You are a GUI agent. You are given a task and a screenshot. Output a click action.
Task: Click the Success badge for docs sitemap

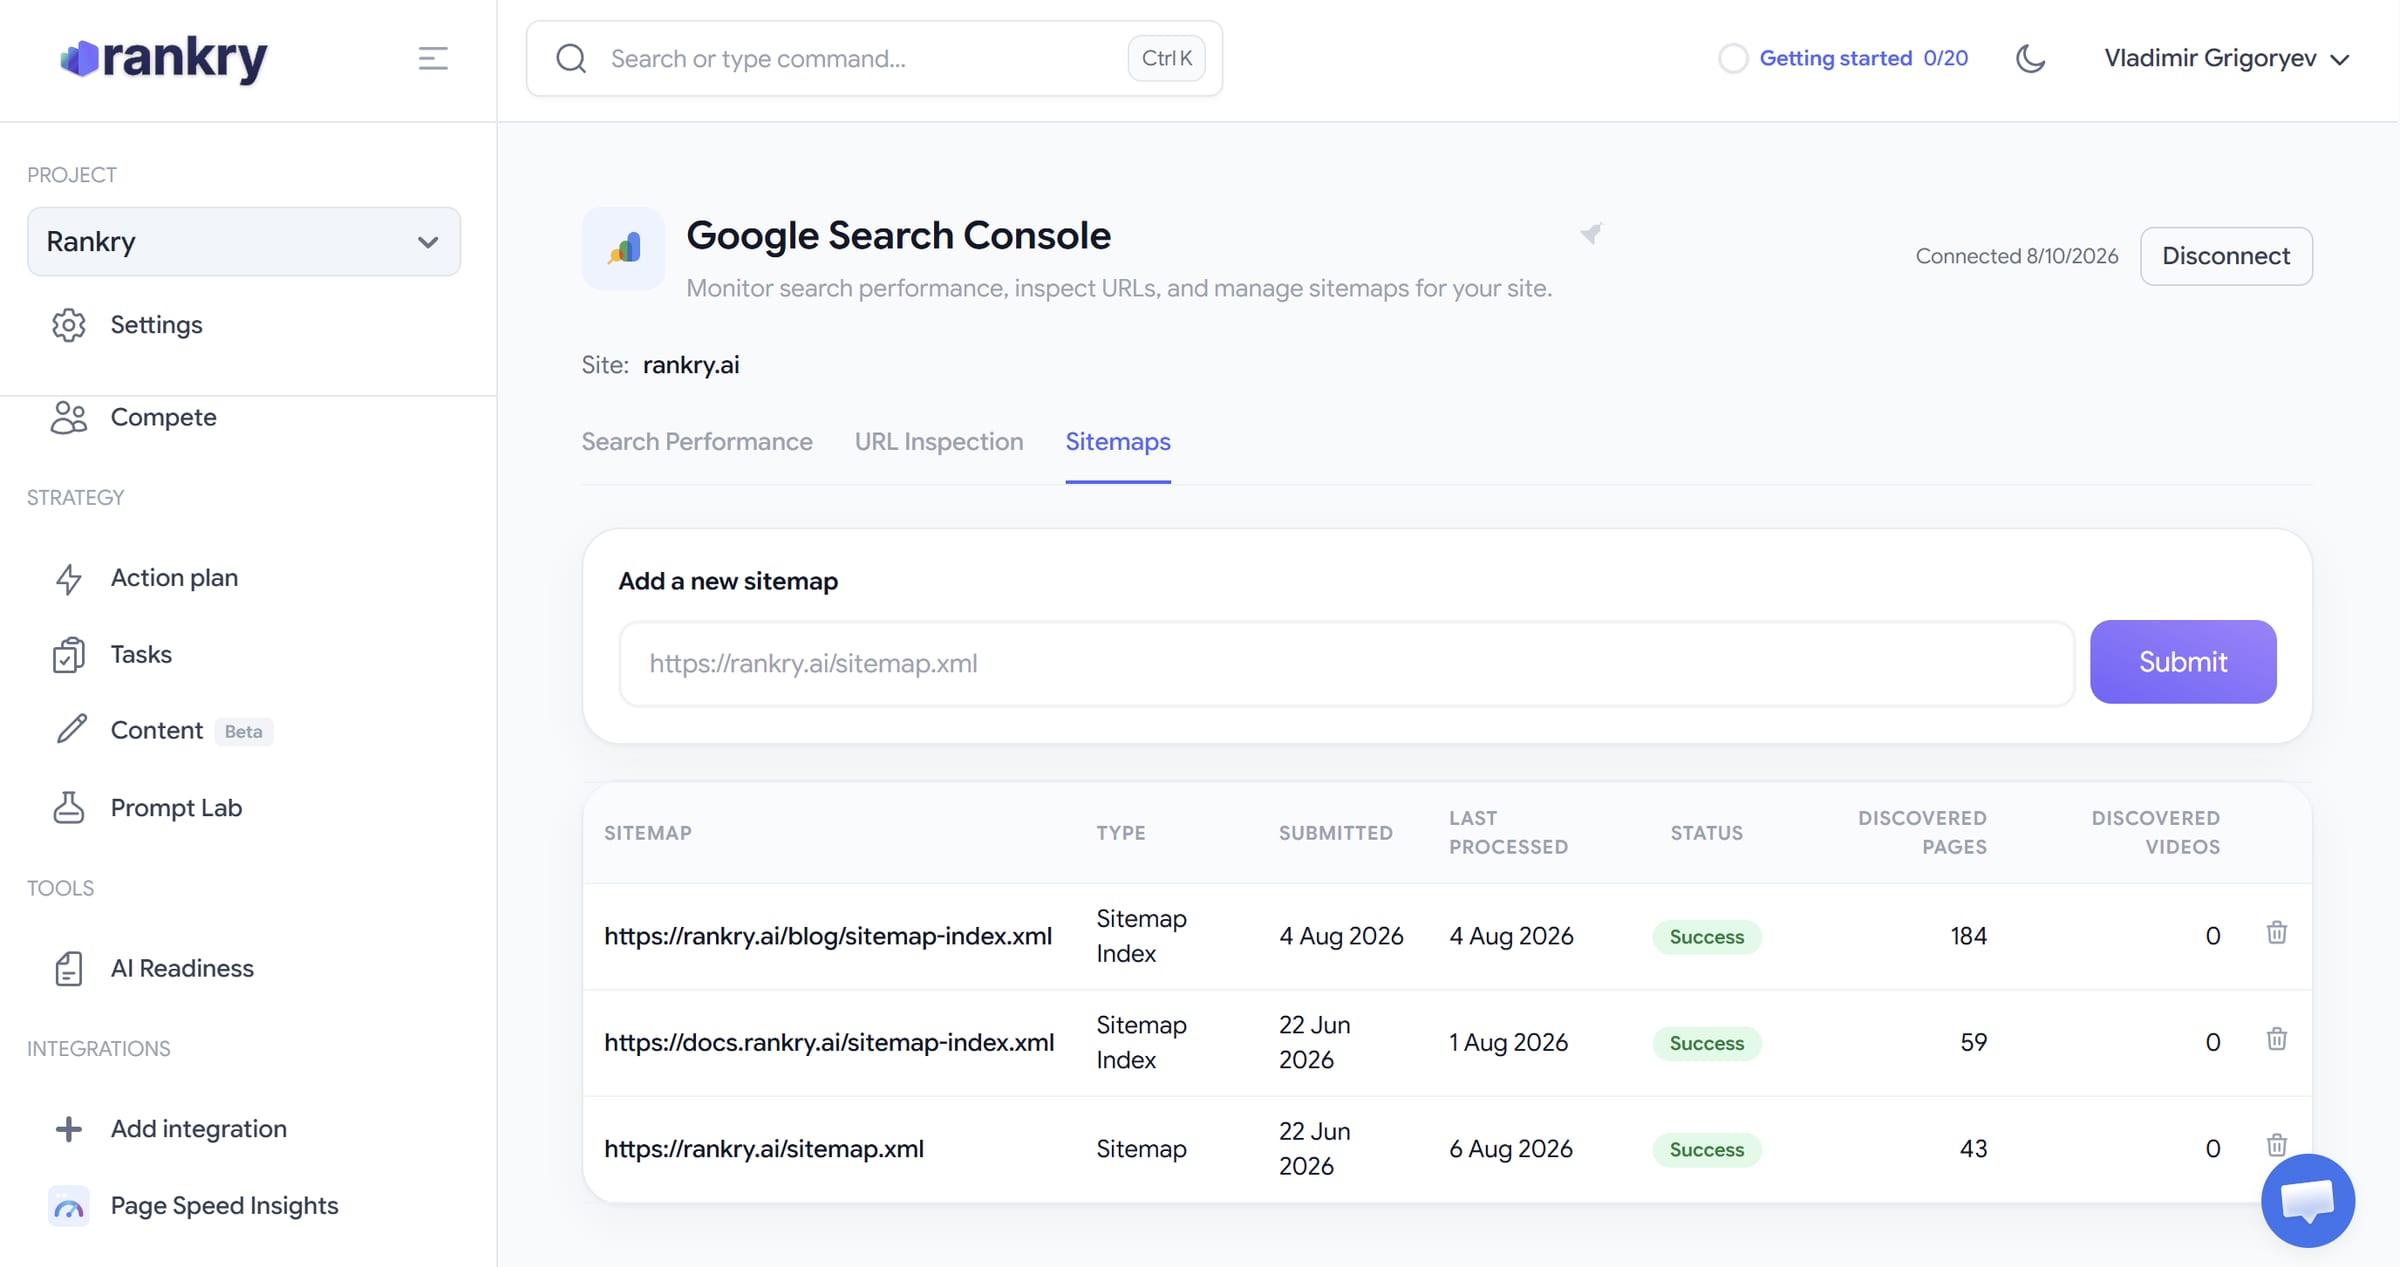pyautogui.click(x=1706, y=1043)
